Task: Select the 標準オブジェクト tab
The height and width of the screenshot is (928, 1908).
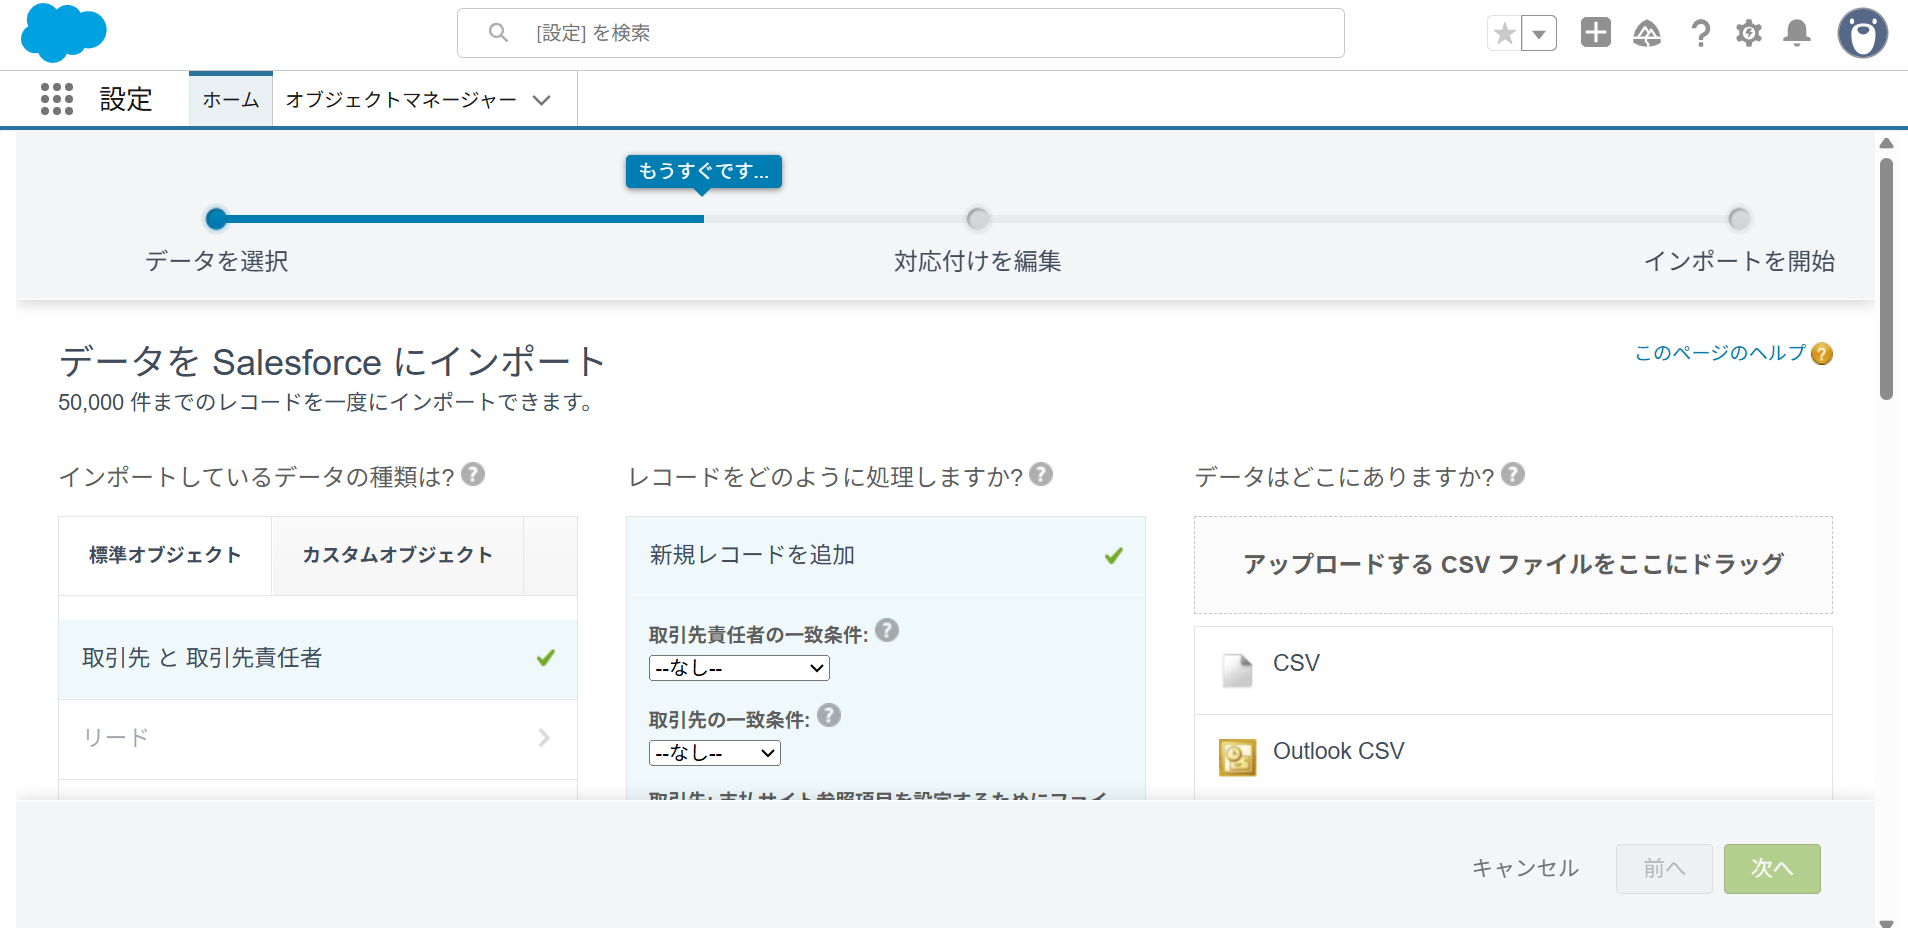Action: [x=165, y=555]
